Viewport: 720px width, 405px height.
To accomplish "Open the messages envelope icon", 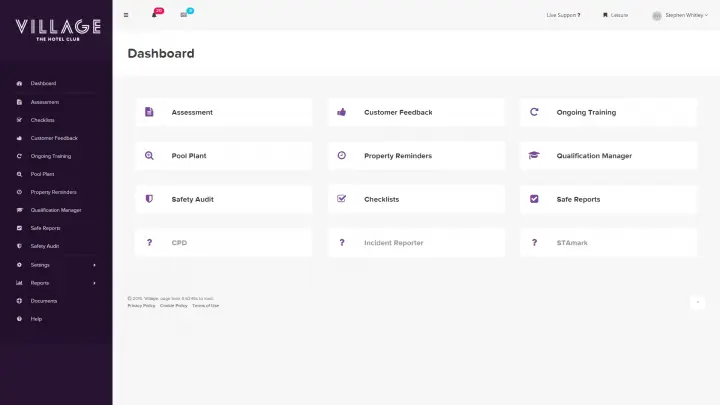I will tap(184, 15).
